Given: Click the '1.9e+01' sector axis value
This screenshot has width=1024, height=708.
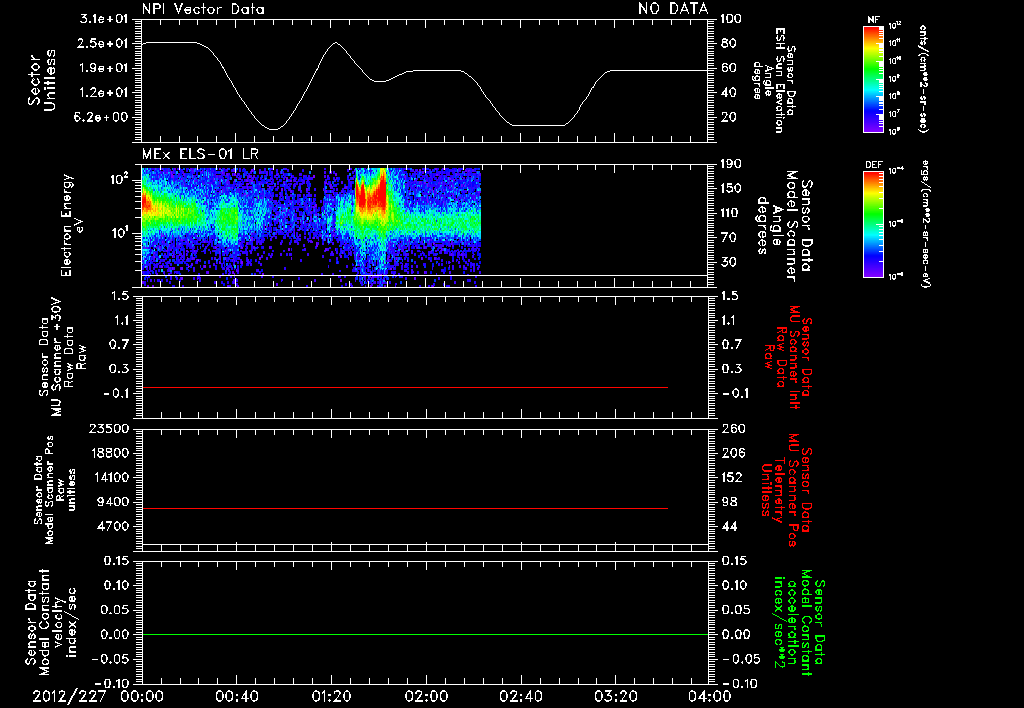Looking at the screenshot, I should click(104, 68).
